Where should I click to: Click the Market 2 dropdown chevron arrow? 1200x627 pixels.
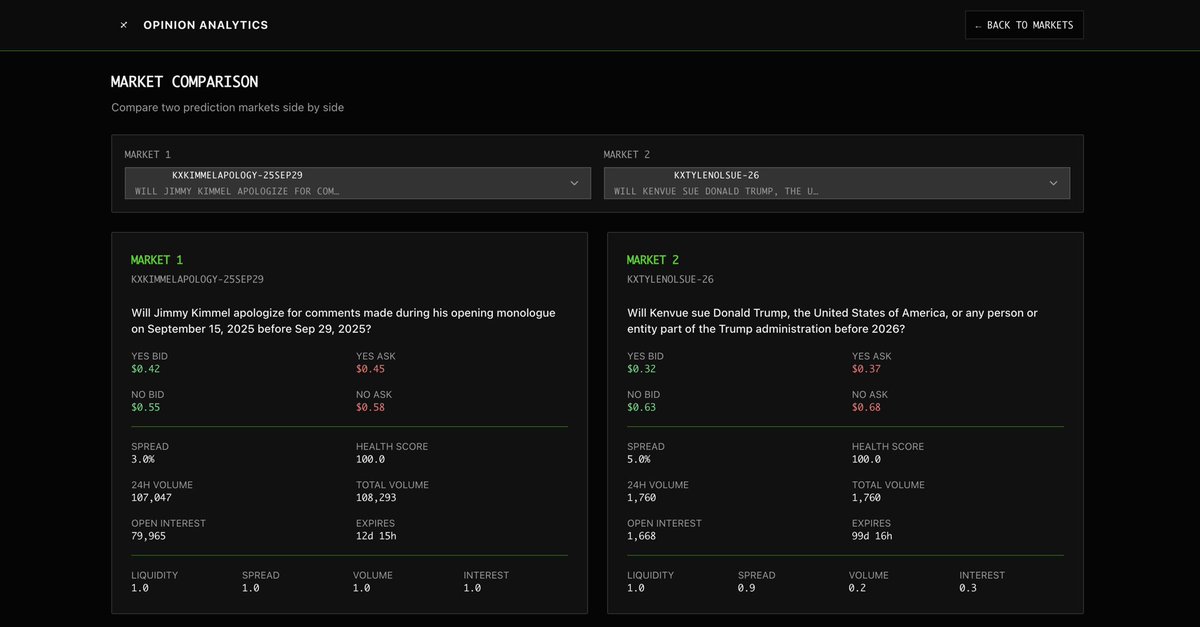[x=1053, y=183]
